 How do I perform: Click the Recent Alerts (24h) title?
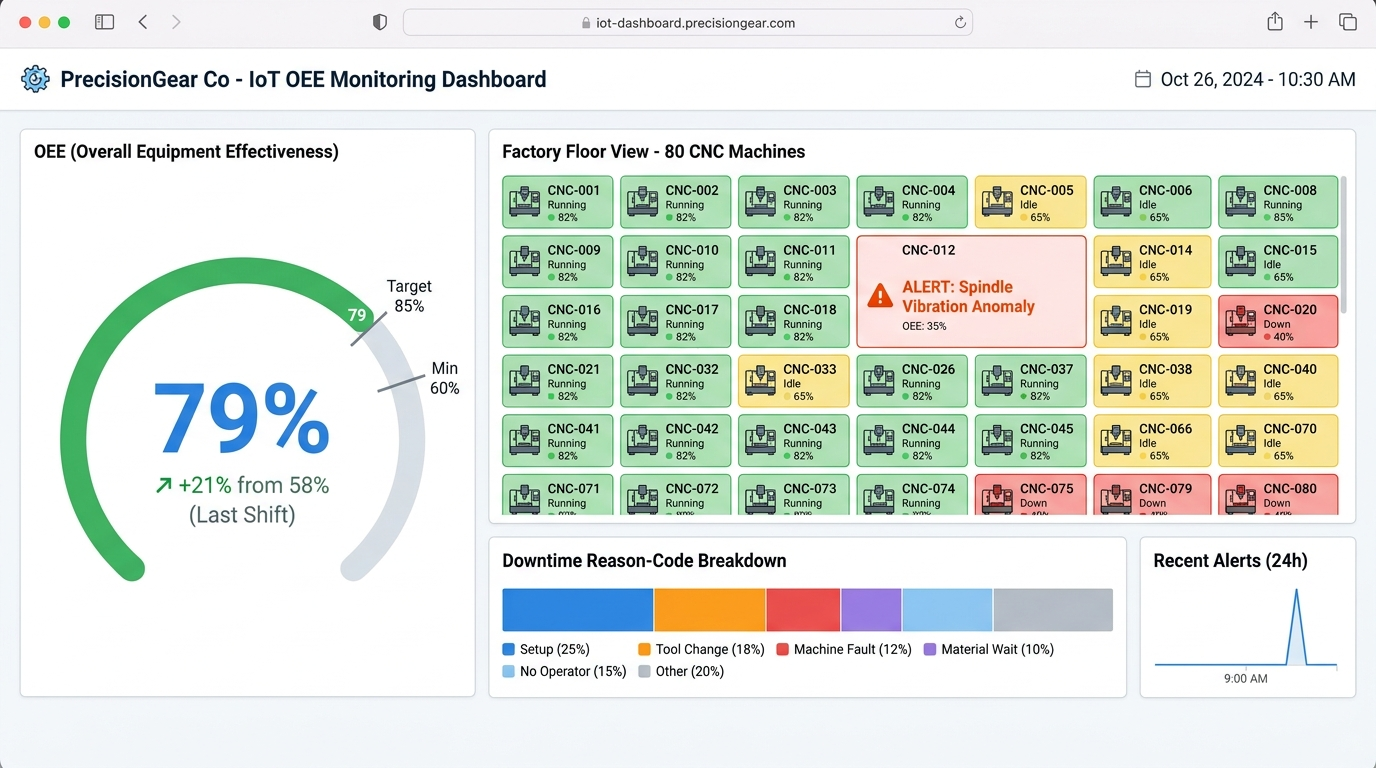pos(1230,561)
